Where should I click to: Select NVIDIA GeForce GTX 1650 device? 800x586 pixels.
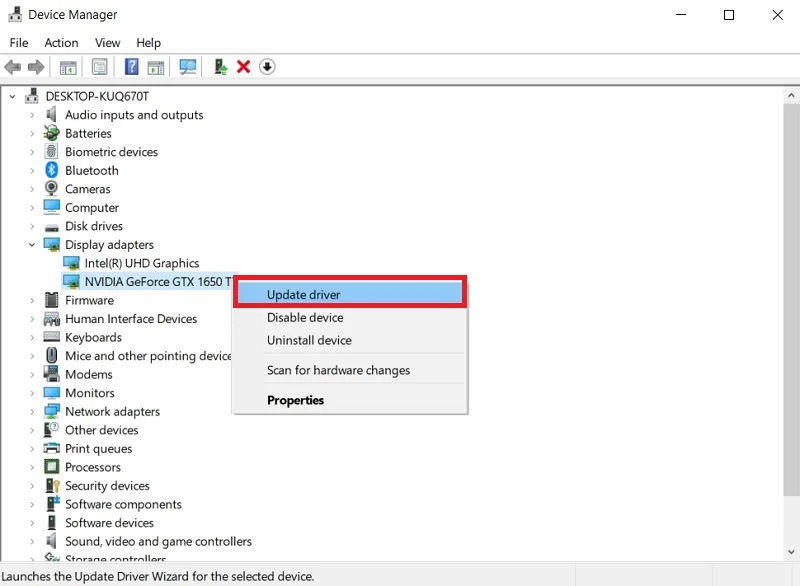click(158, 282)
